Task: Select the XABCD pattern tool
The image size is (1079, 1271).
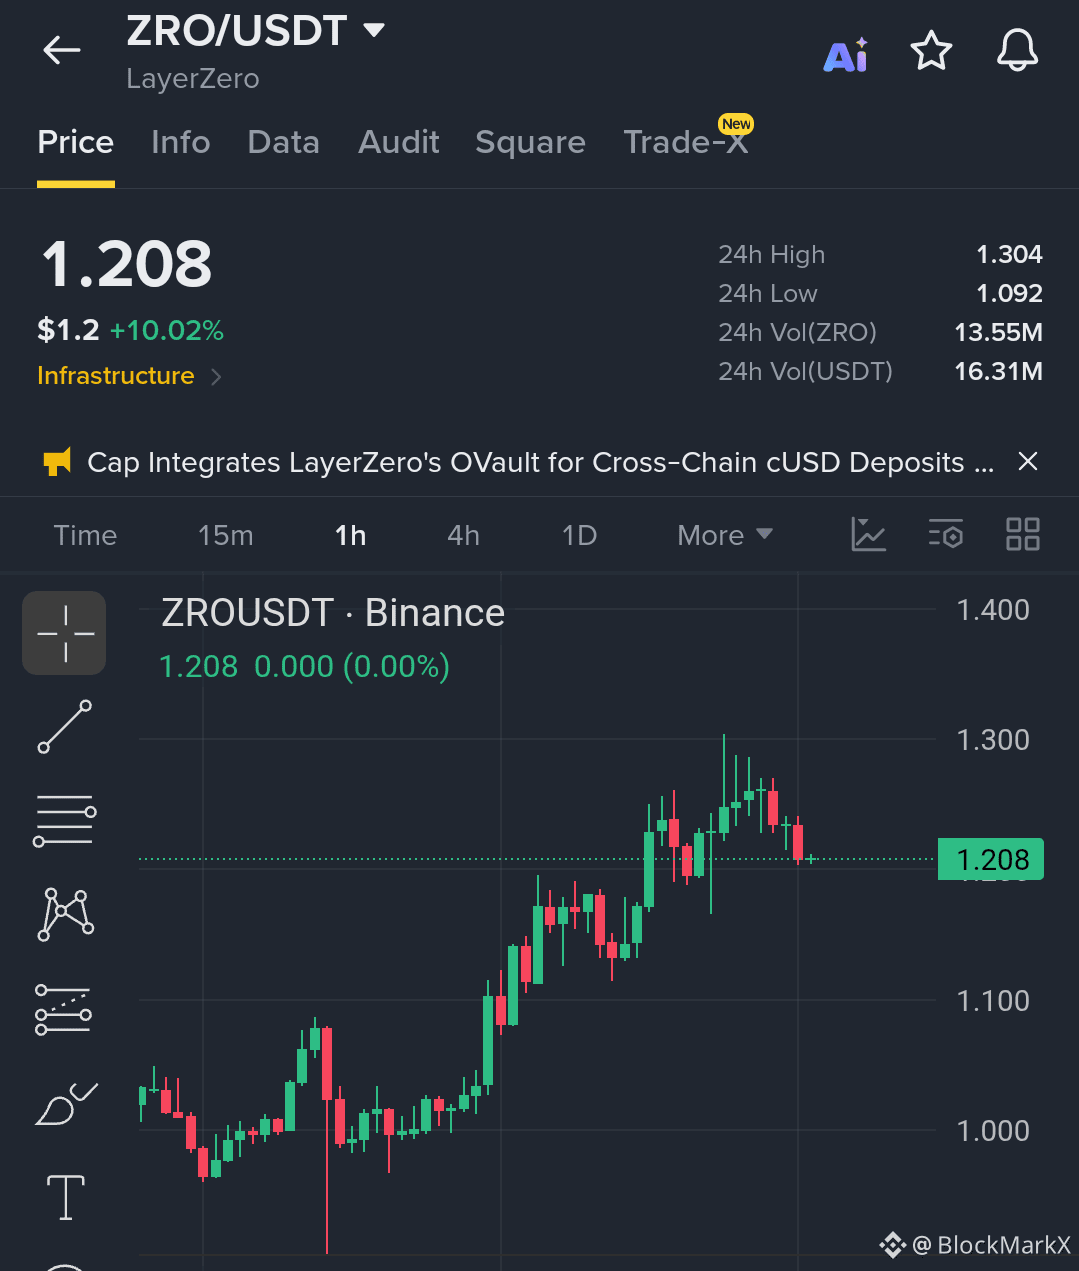Action: (65, 914)
